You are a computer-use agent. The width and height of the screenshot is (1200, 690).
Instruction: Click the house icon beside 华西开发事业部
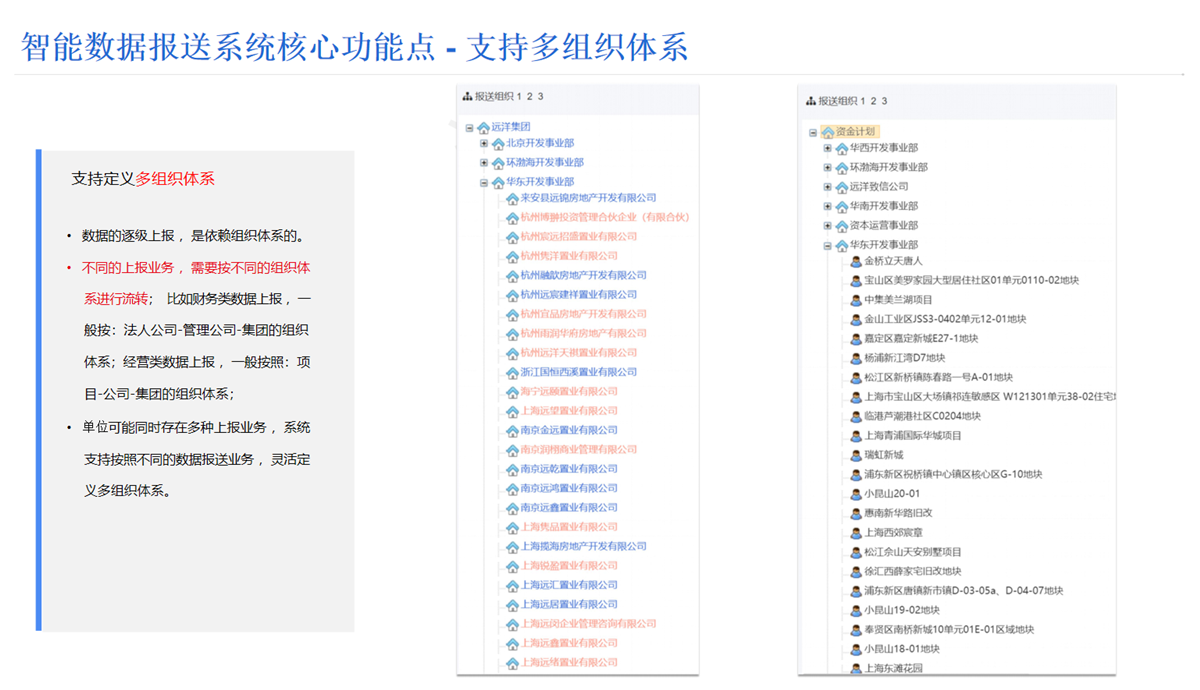[x=842, y=149]
